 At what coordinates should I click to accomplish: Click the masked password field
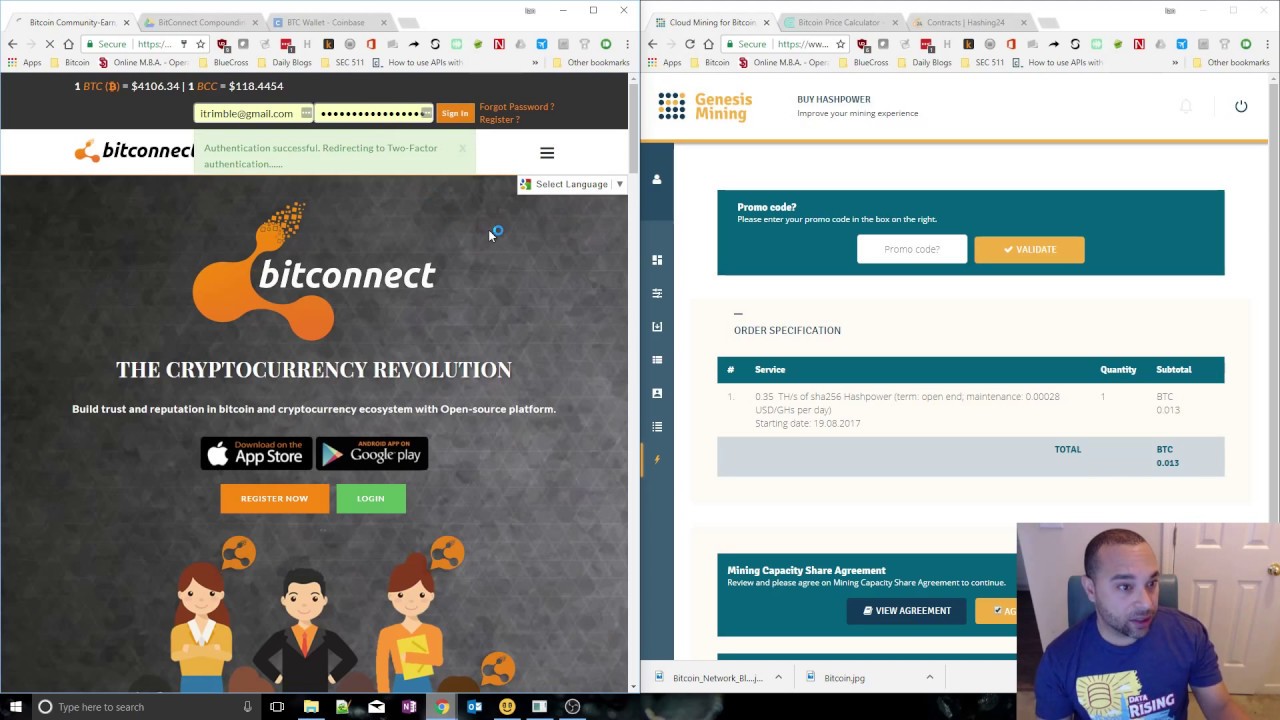point(374,113)
